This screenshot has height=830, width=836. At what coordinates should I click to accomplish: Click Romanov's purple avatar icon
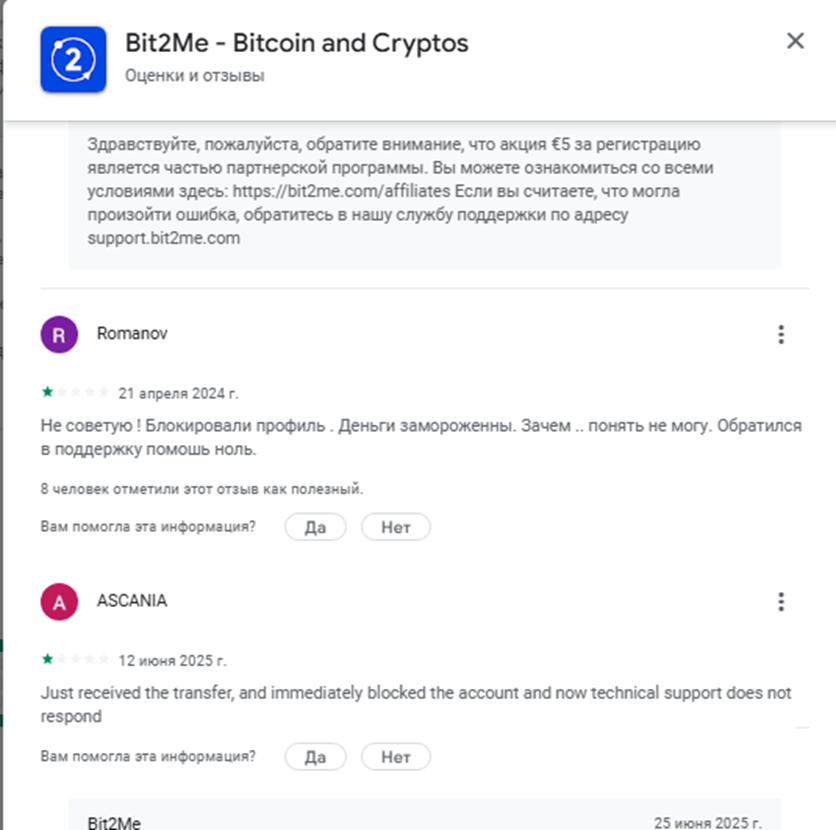[59, 334]
